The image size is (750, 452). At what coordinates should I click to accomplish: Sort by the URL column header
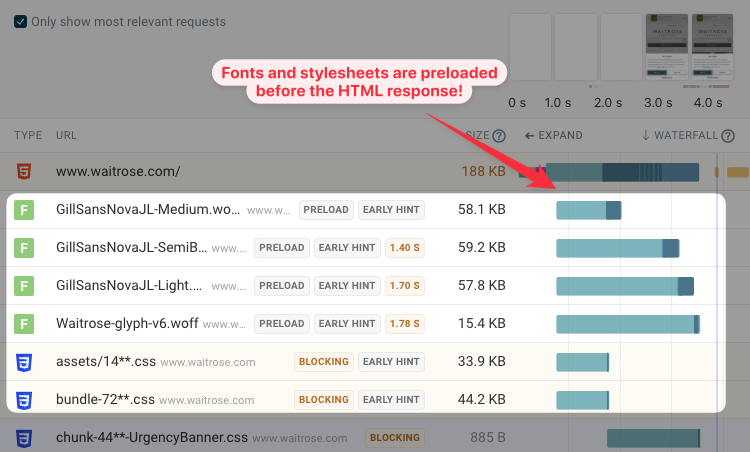[67, 136]
